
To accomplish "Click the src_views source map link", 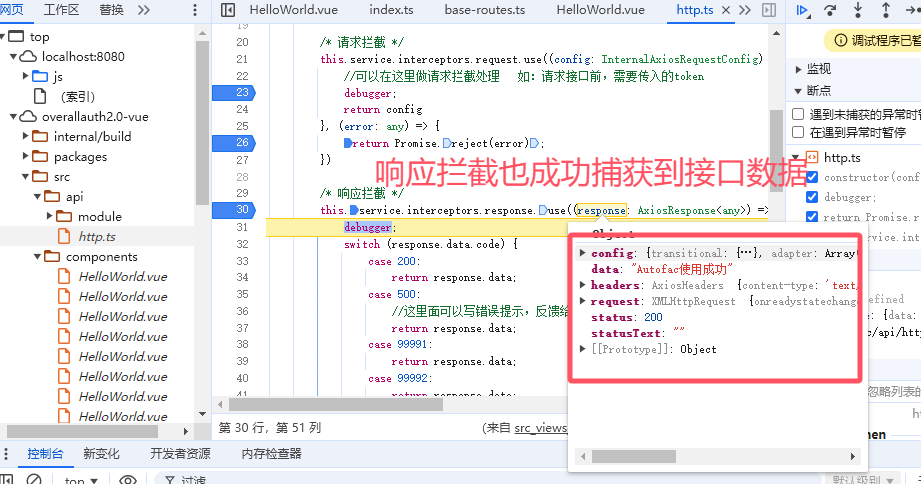I will (540, 427).
